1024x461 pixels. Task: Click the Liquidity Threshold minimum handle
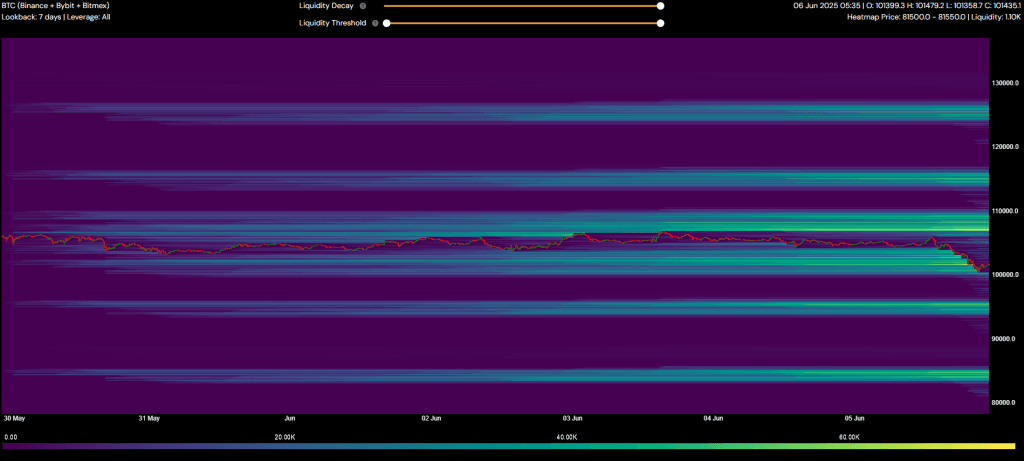click(387, 23)
